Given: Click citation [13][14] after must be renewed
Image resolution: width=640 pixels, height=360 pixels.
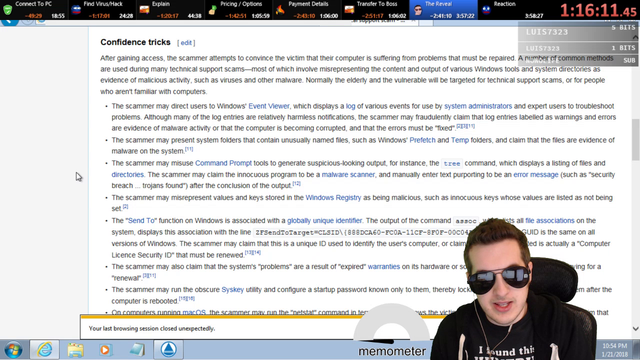Looking at the screenshot, I should [x=253, y=253].
